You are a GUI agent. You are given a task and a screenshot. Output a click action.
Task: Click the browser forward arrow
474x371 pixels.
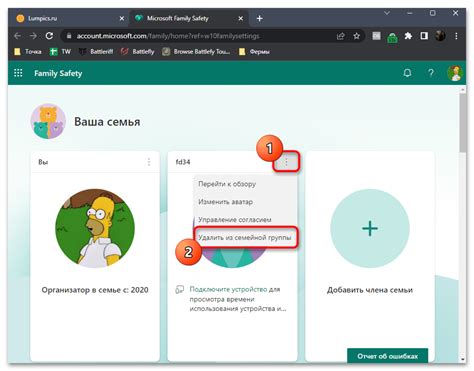33,36
